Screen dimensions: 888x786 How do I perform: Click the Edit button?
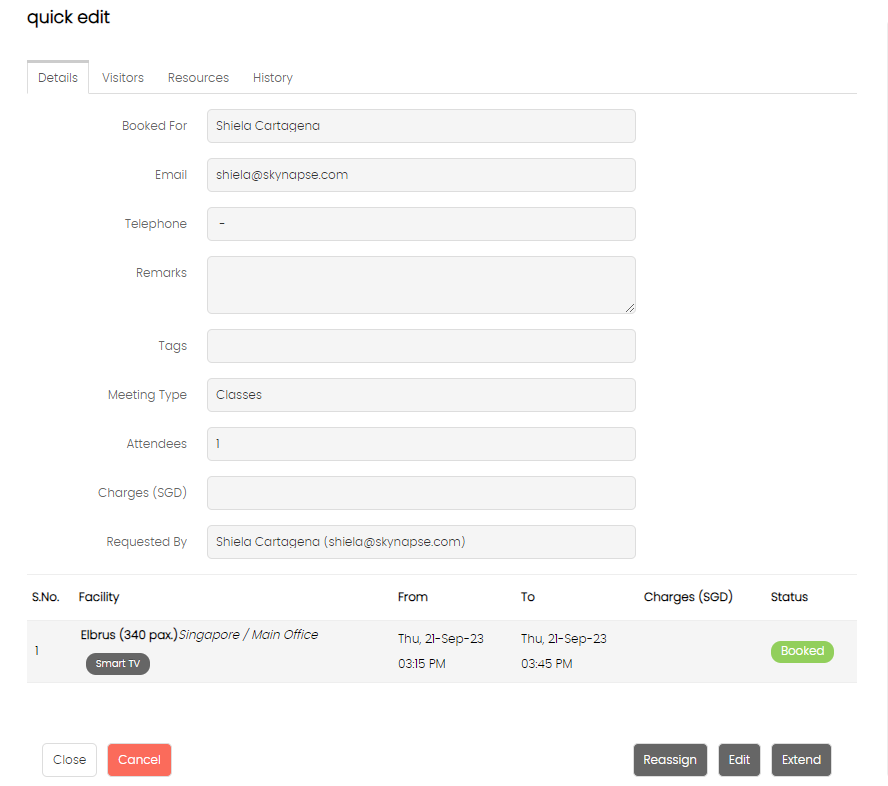(x=739, y=760)
